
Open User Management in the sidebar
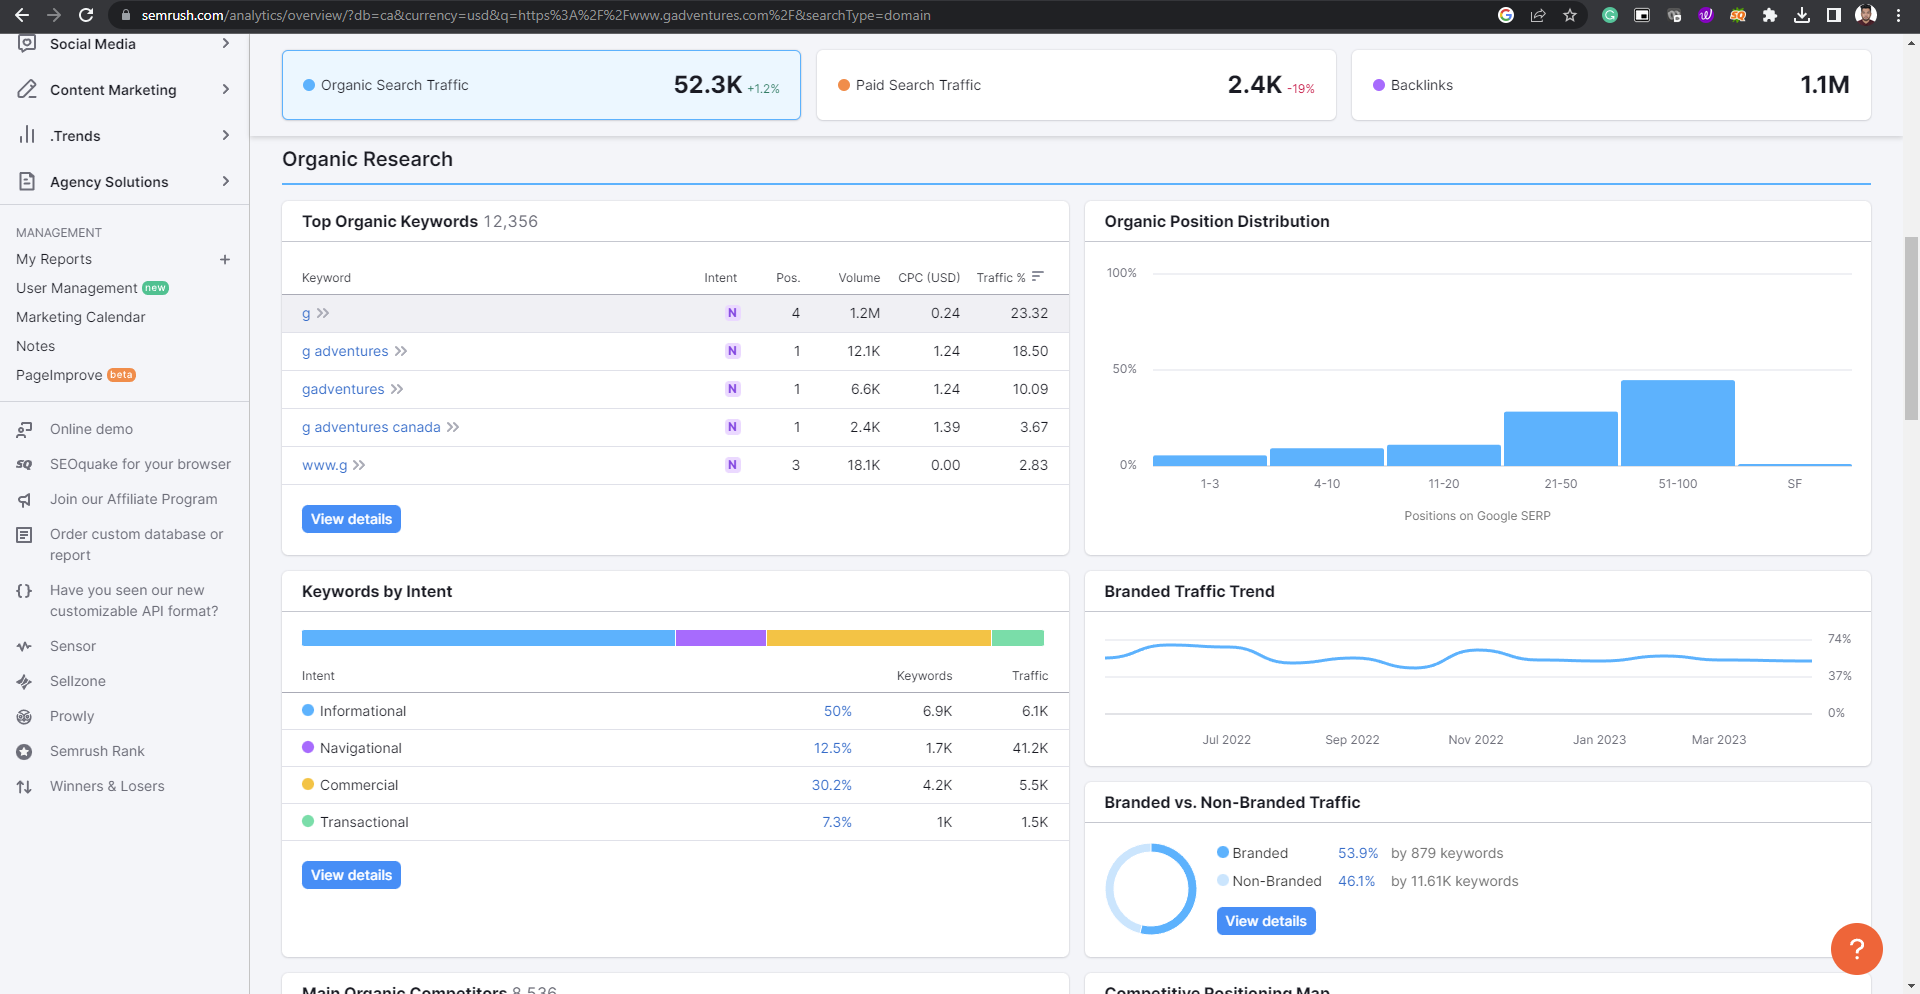pyautogui.click(x=77, y=288)
